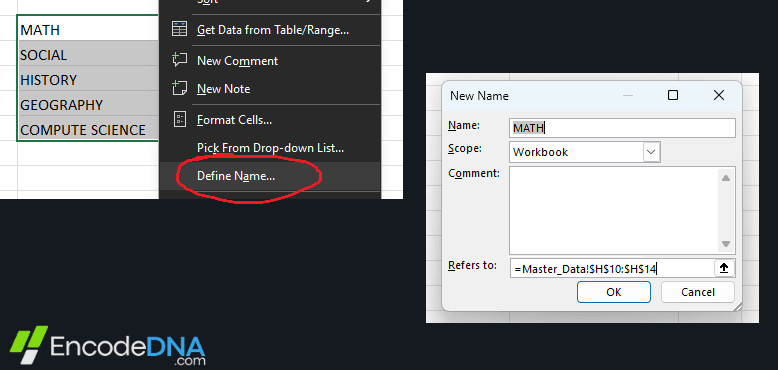
Task: Select the GEOGRAPHY cell
Action: coord(88,104)
